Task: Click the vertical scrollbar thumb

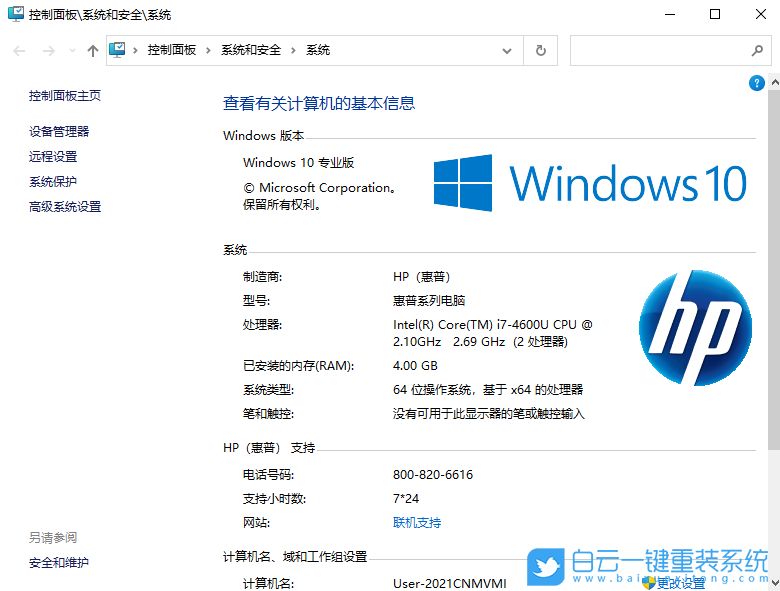Action: (x=774, y=269)
